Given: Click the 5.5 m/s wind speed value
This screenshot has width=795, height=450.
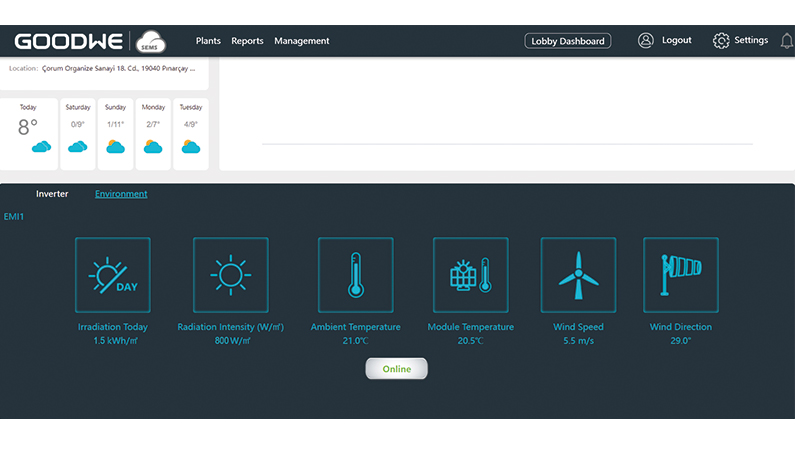Looking at the screenshot, I should (x=579, y=341).
